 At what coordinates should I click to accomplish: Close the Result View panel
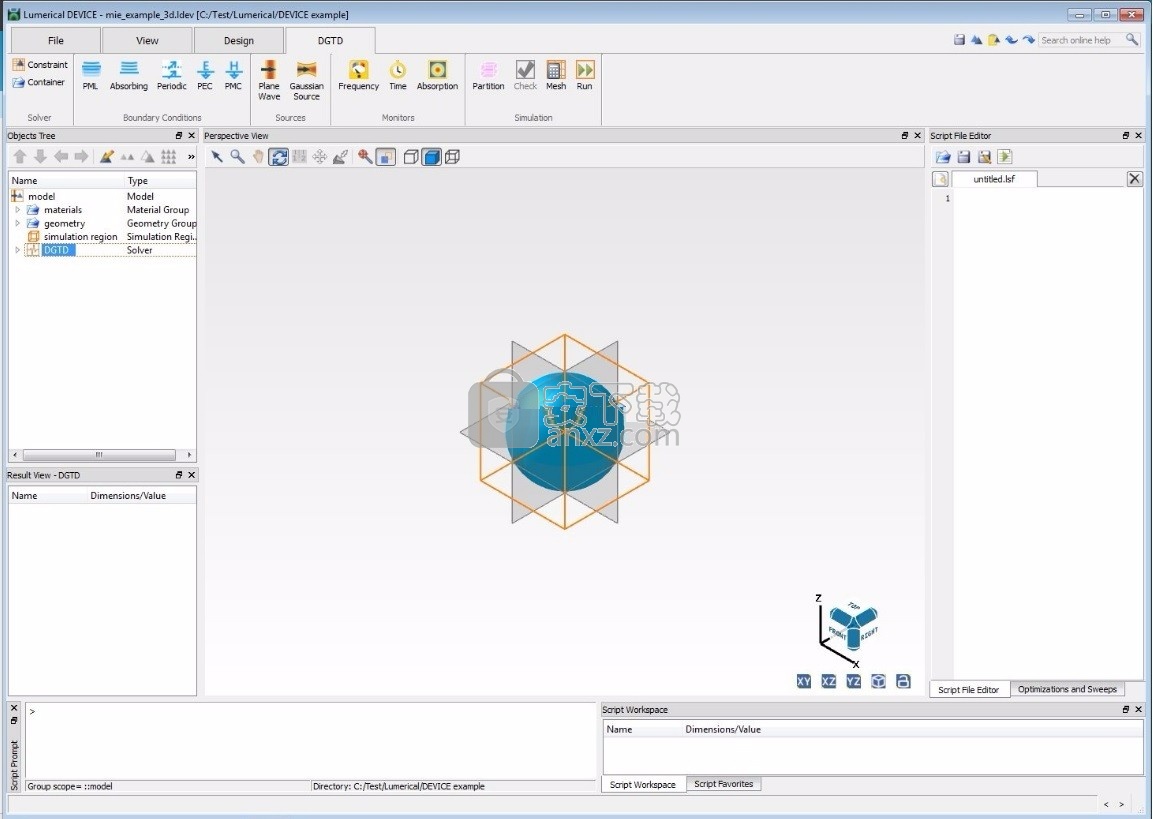191,475
